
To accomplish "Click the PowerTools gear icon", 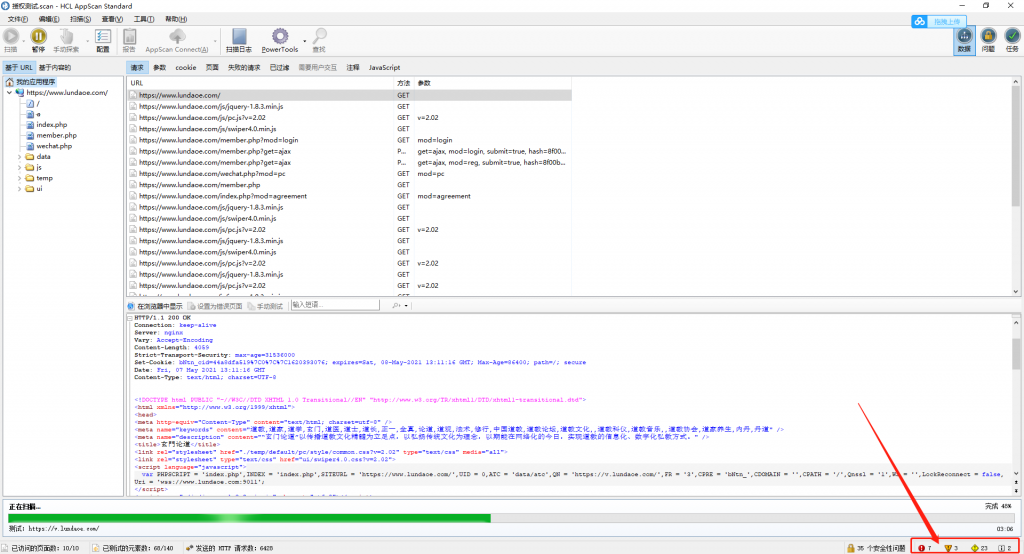I will click(279, 36).
